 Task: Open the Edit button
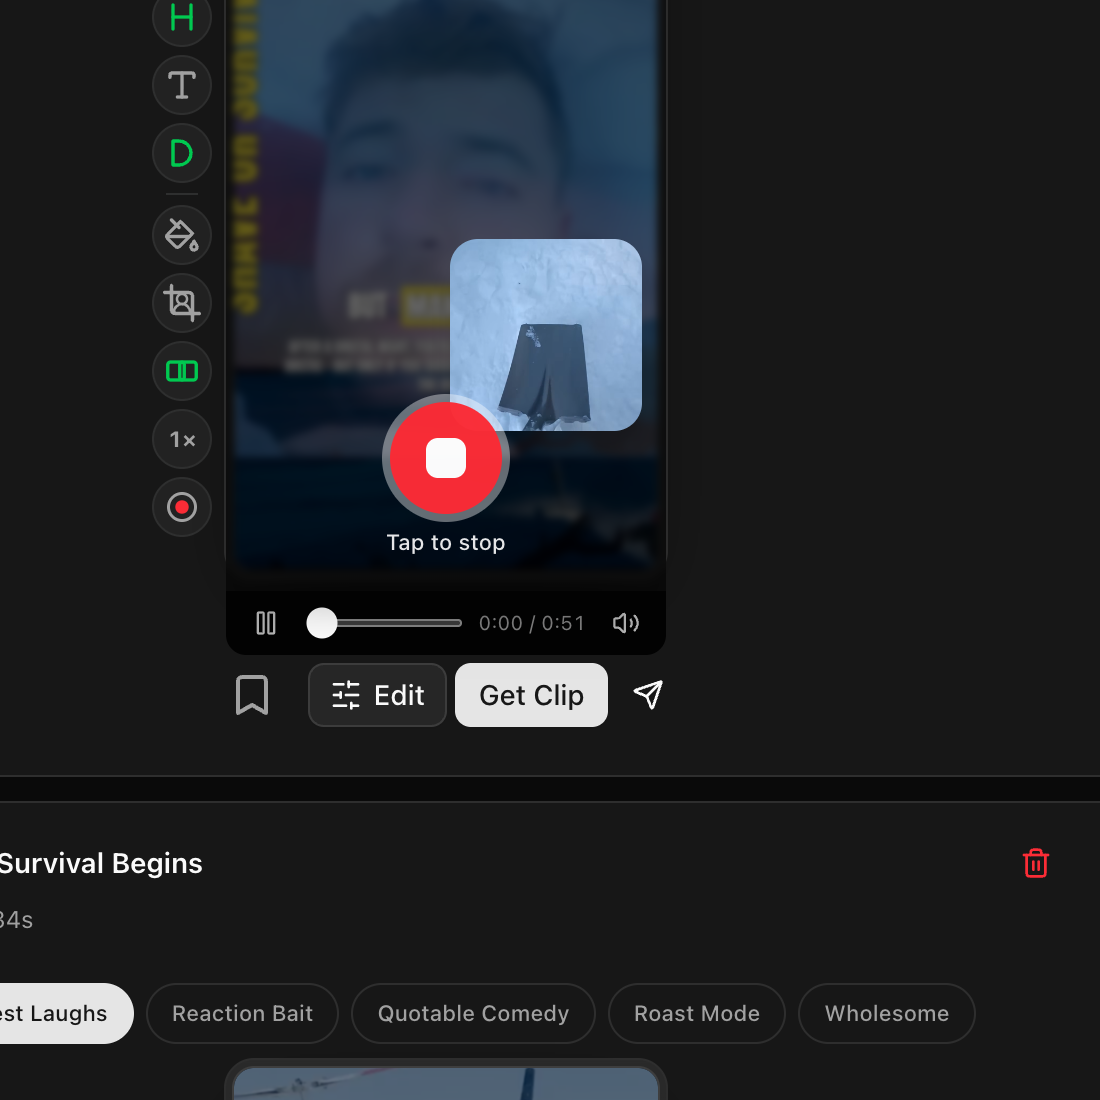(x=377, y=695)
